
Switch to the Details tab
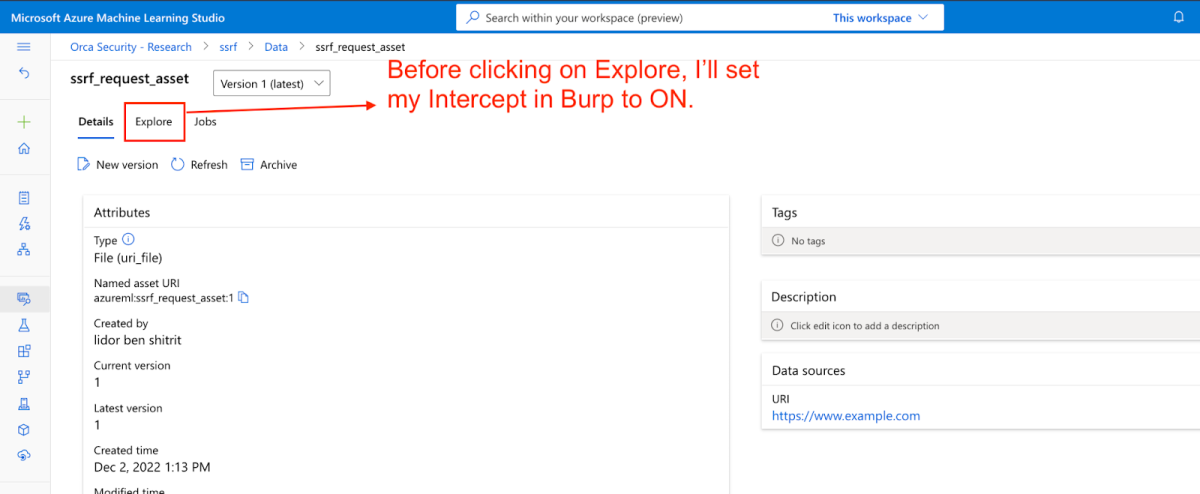tap(96, 122)
